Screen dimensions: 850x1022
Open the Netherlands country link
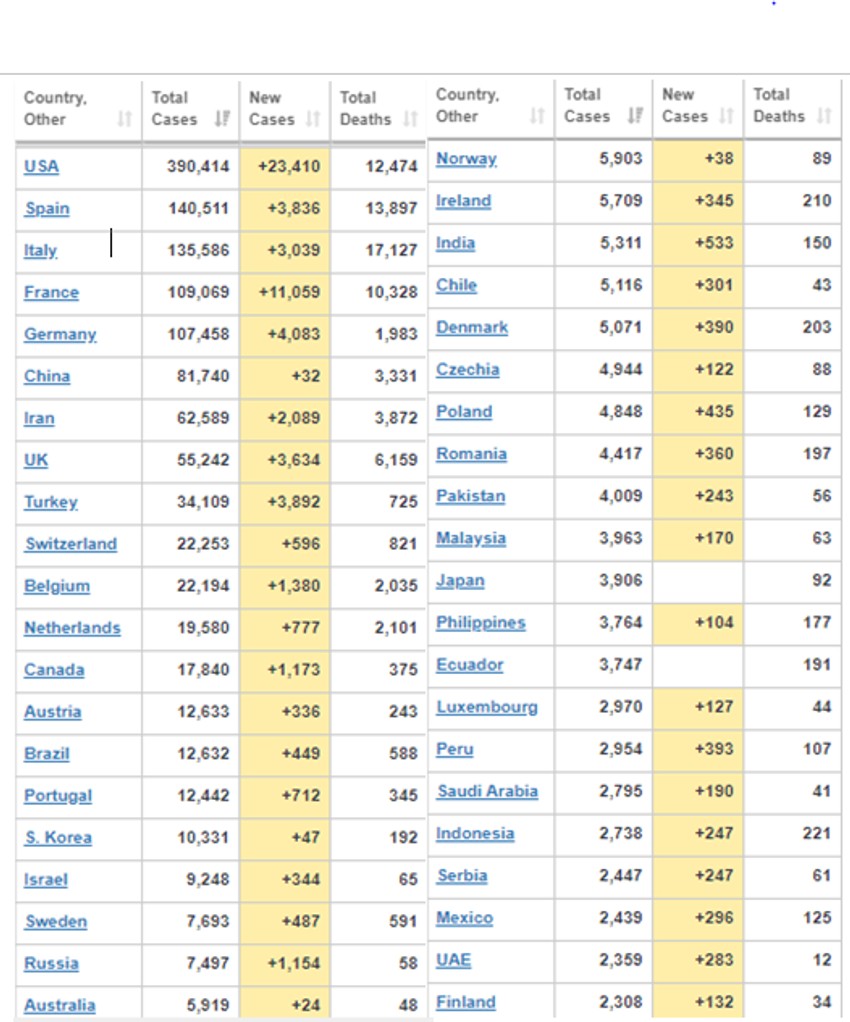[x=72, y=629]
